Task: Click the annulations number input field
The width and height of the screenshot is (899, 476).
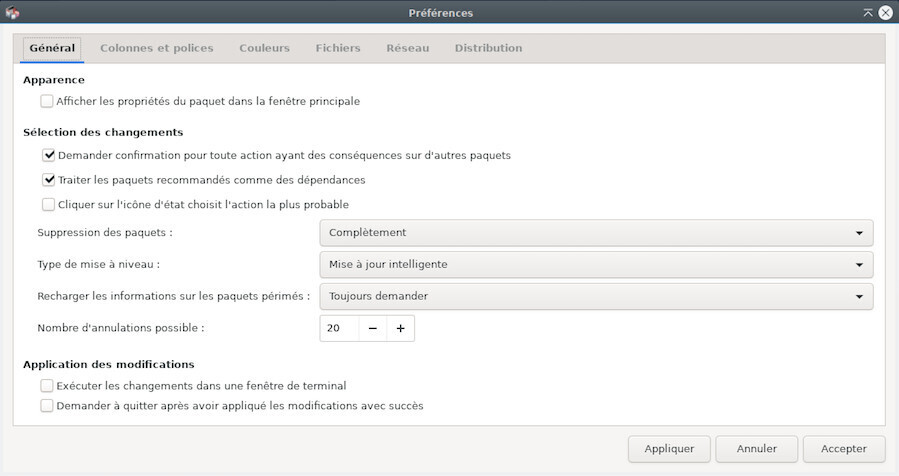Action: 339,328
